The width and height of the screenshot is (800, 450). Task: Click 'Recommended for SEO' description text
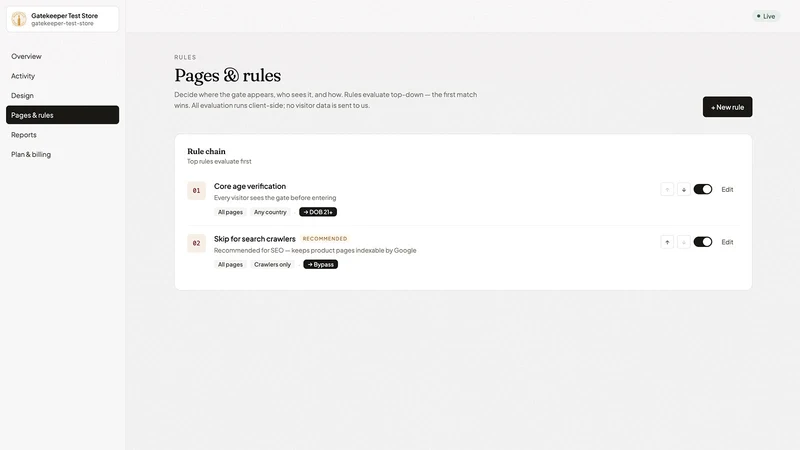pyautogui.click(x=315, y=251)
